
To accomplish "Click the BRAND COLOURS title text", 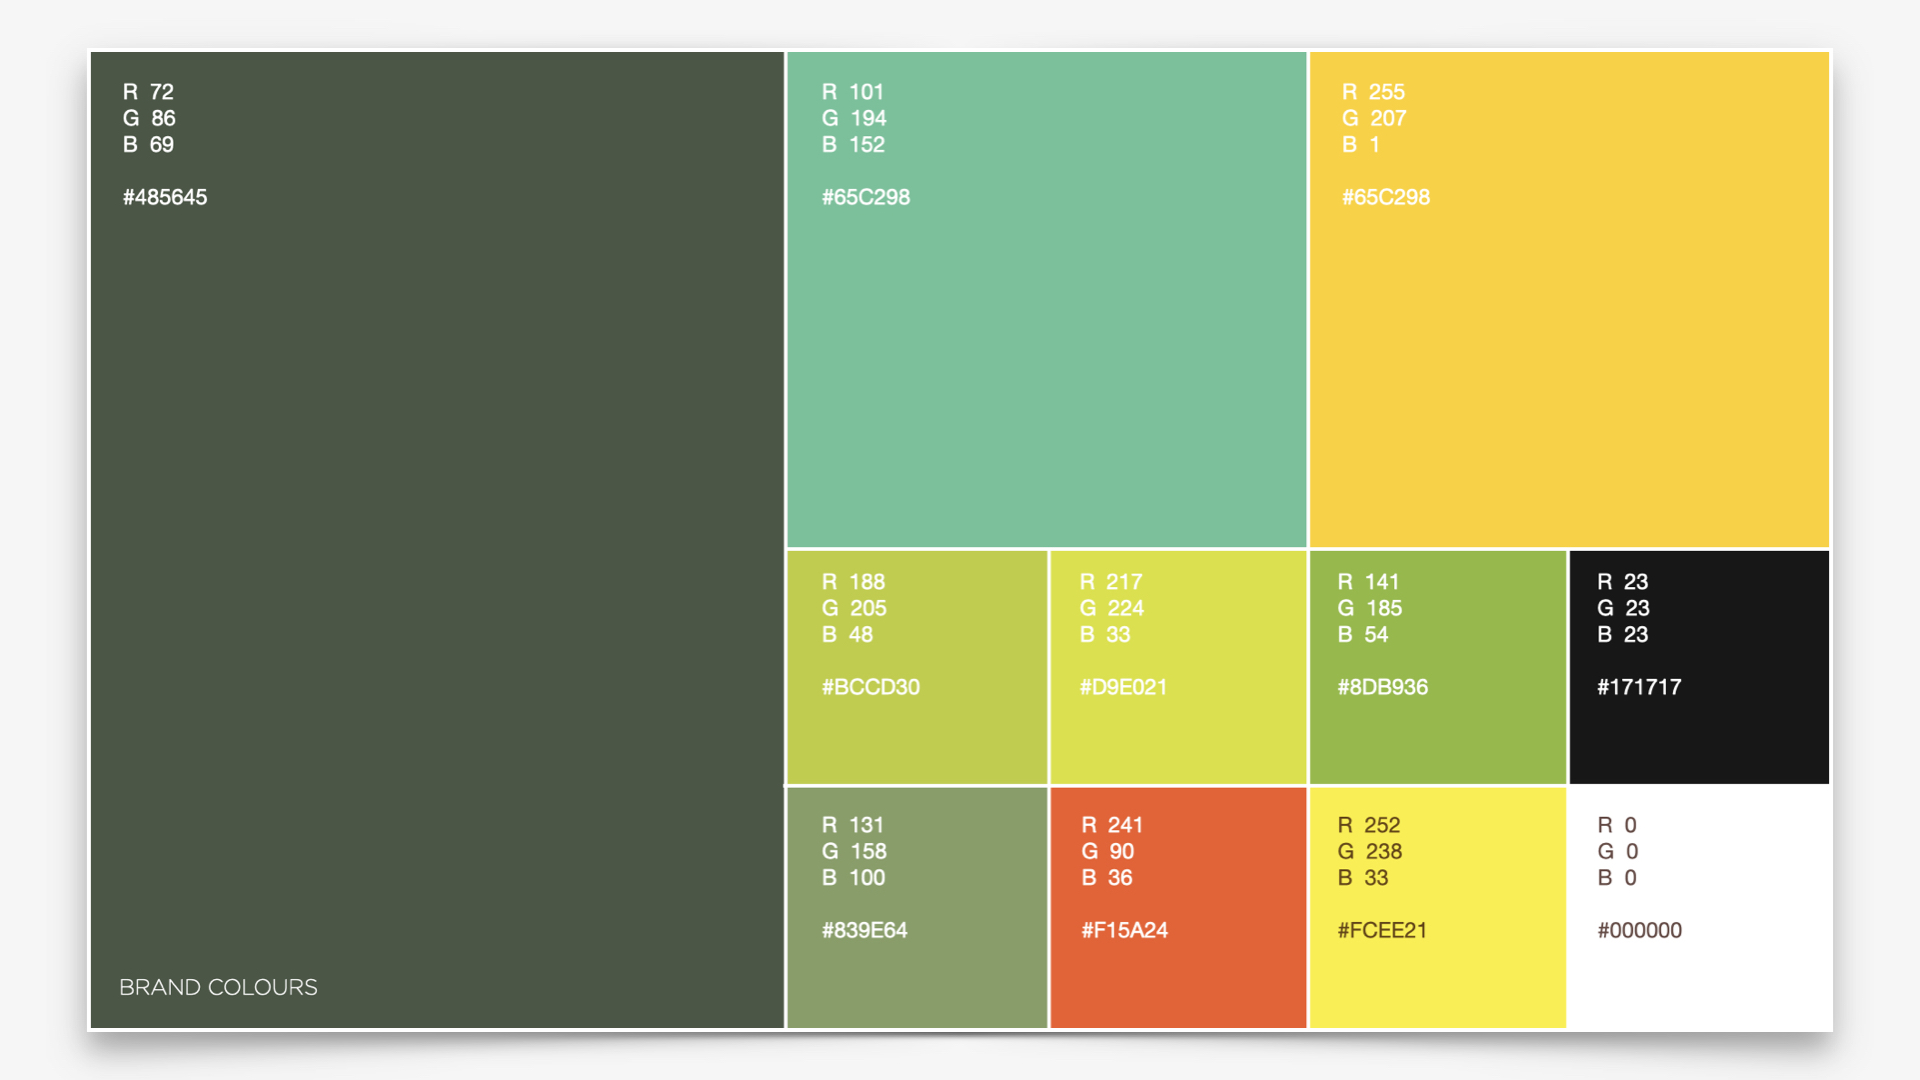I will (218, 987).
